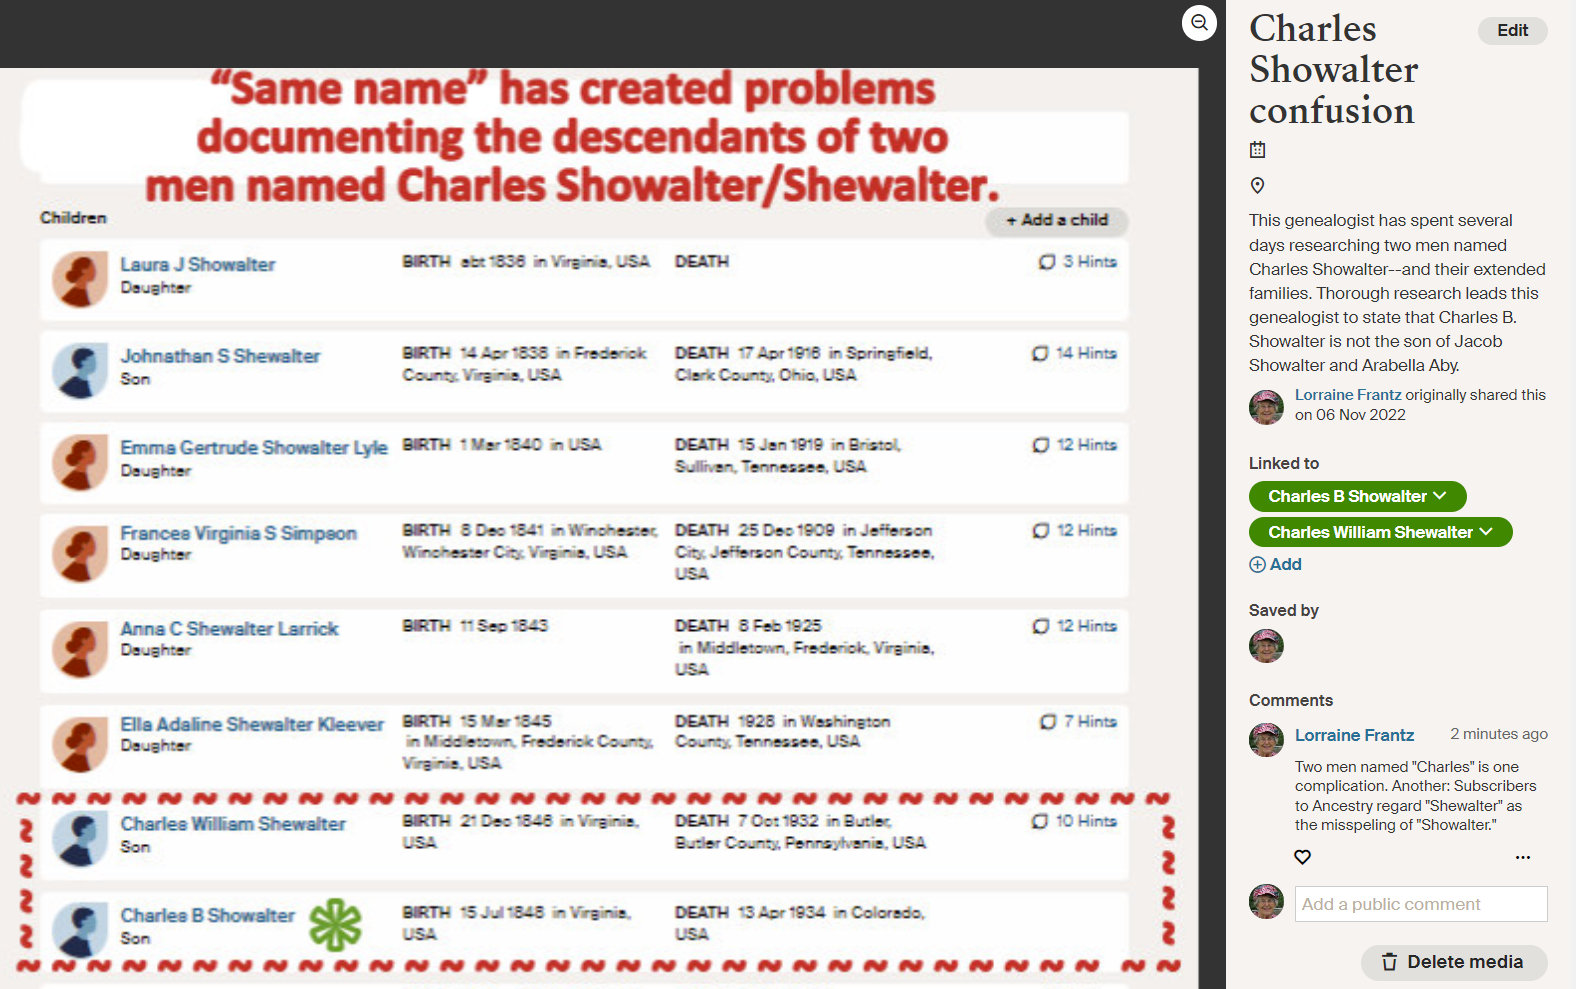Image resolution: width=1576 pixels, height=989 pixels.
Task: Expand the Charles William Shewalter dropdown
Action: 1486,532
